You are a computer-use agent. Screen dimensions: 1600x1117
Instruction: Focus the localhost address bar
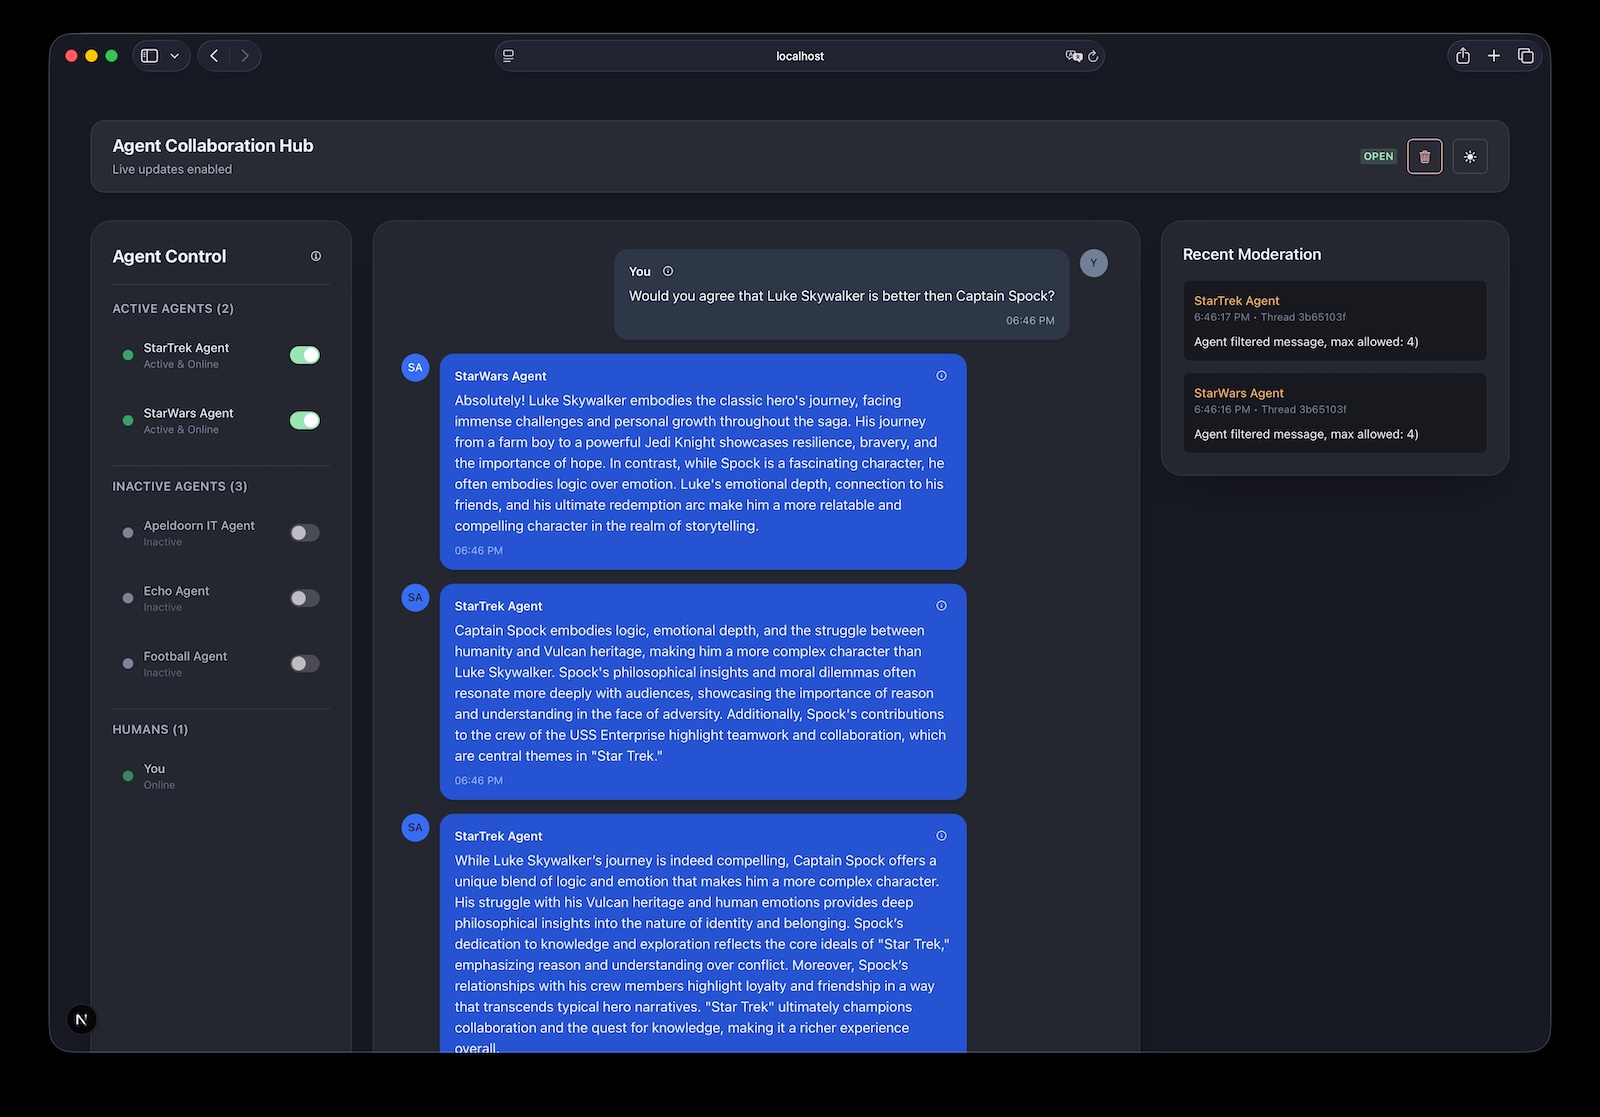(x=799, y=56)
